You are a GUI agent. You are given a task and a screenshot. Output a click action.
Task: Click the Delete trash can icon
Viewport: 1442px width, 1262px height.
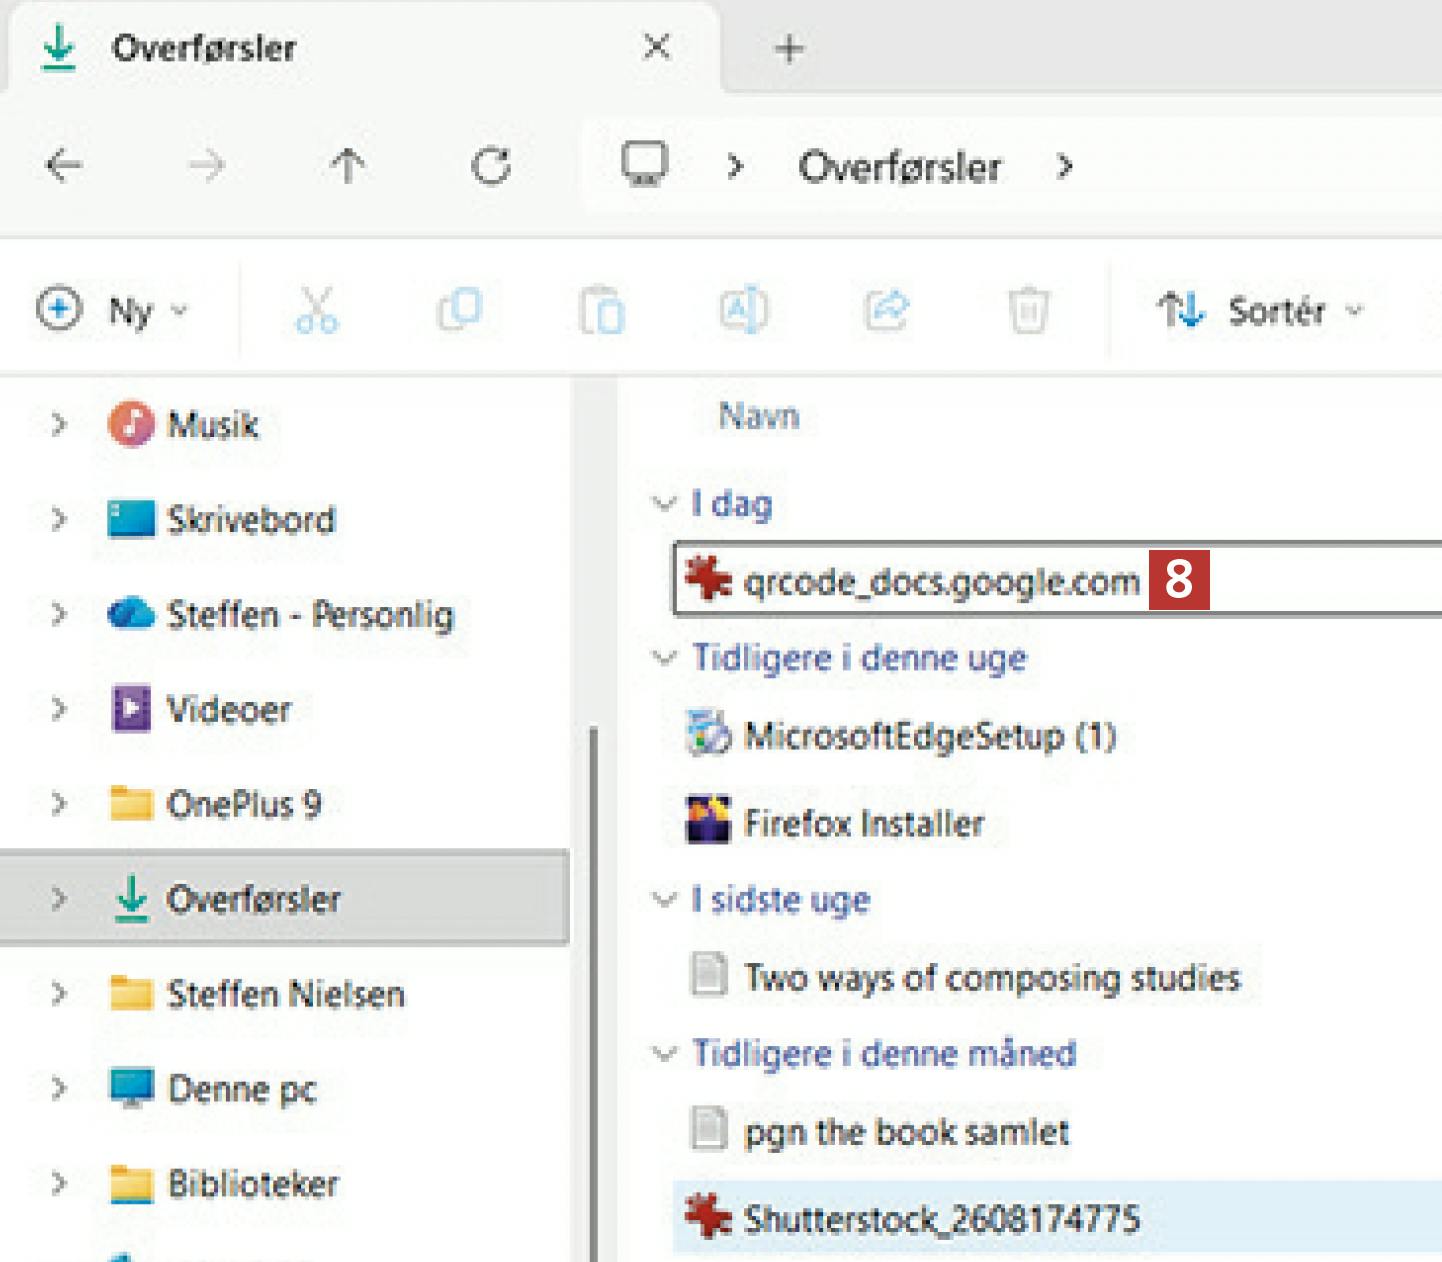tap(1028, 310)
